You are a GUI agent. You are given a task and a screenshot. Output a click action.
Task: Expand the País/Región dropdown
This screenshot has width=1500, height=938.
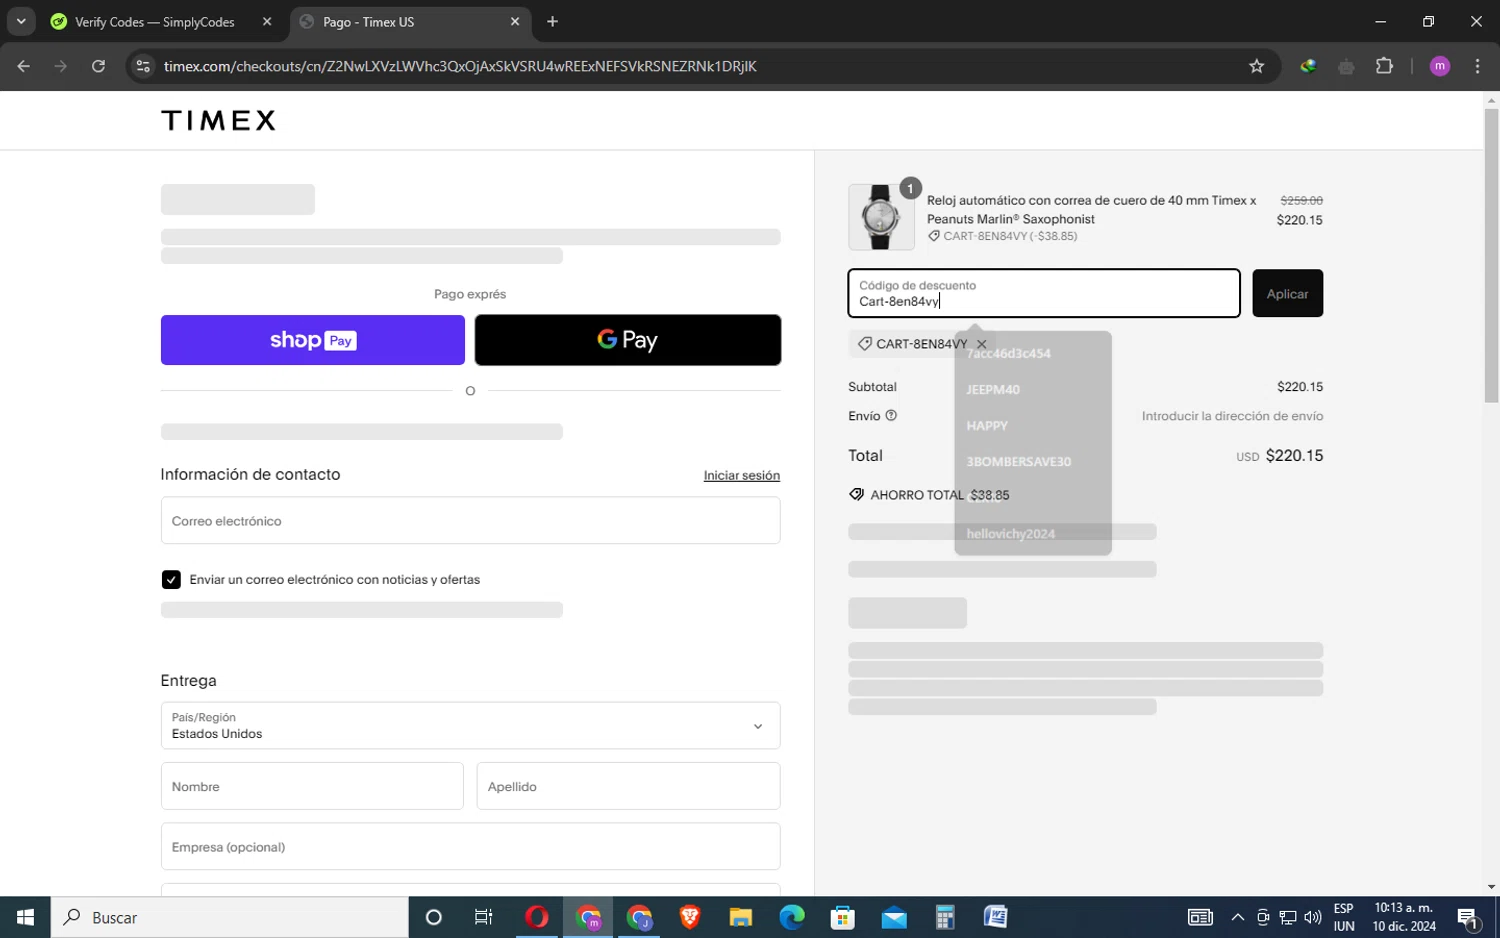click(x=470, y=726)
